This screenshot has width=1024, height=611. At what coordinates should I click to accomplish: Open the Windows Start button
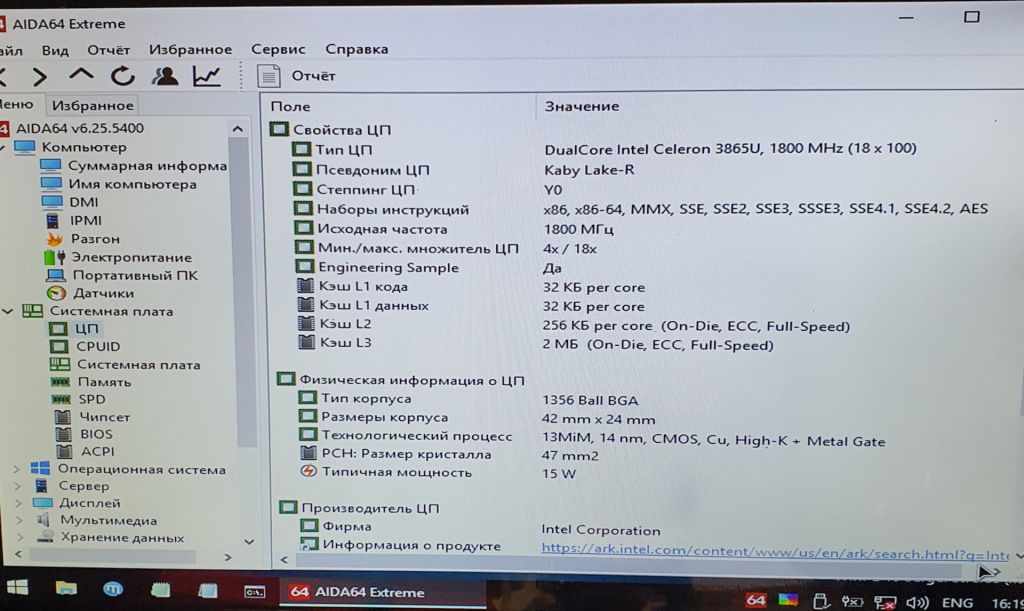pos(18,588)
